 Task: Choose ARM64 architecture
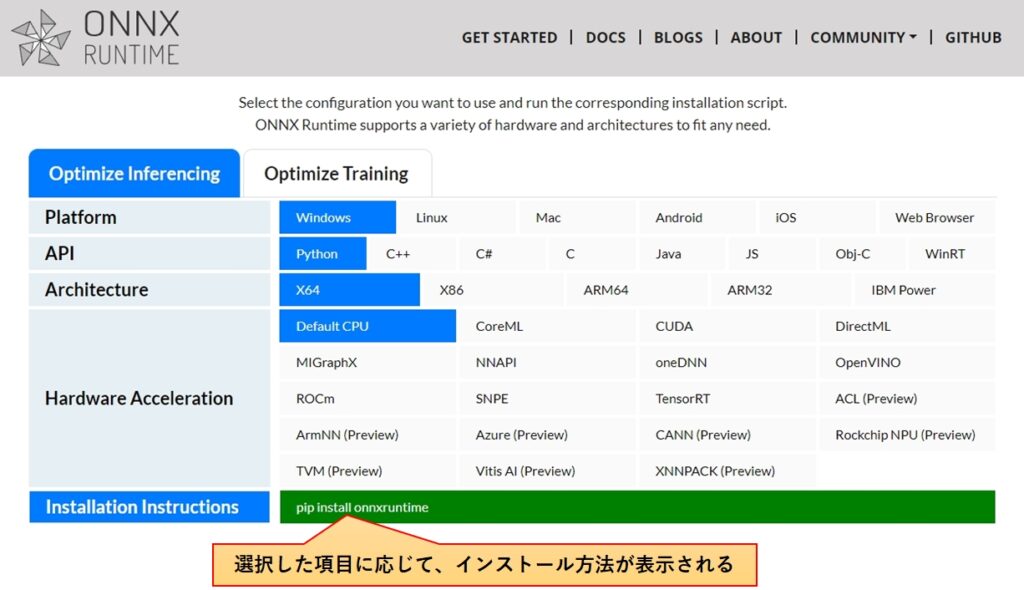tap(606, 290)
